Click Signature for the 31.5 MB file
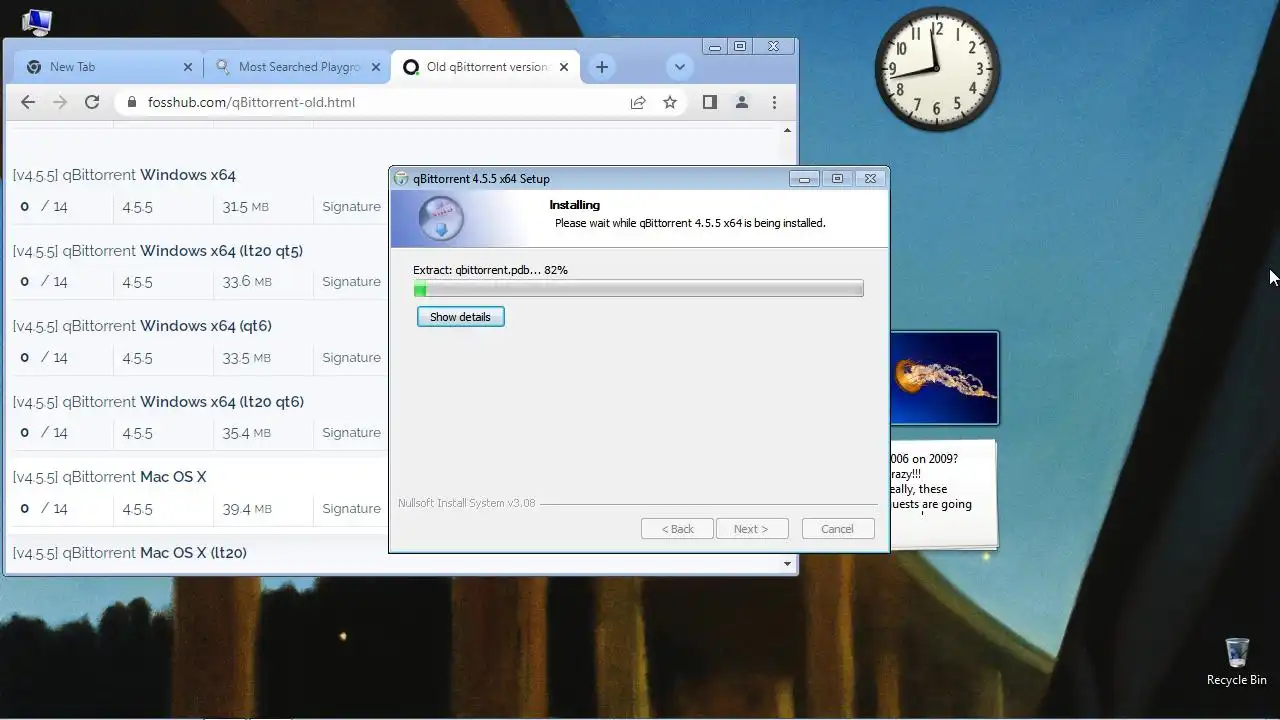 351,207
